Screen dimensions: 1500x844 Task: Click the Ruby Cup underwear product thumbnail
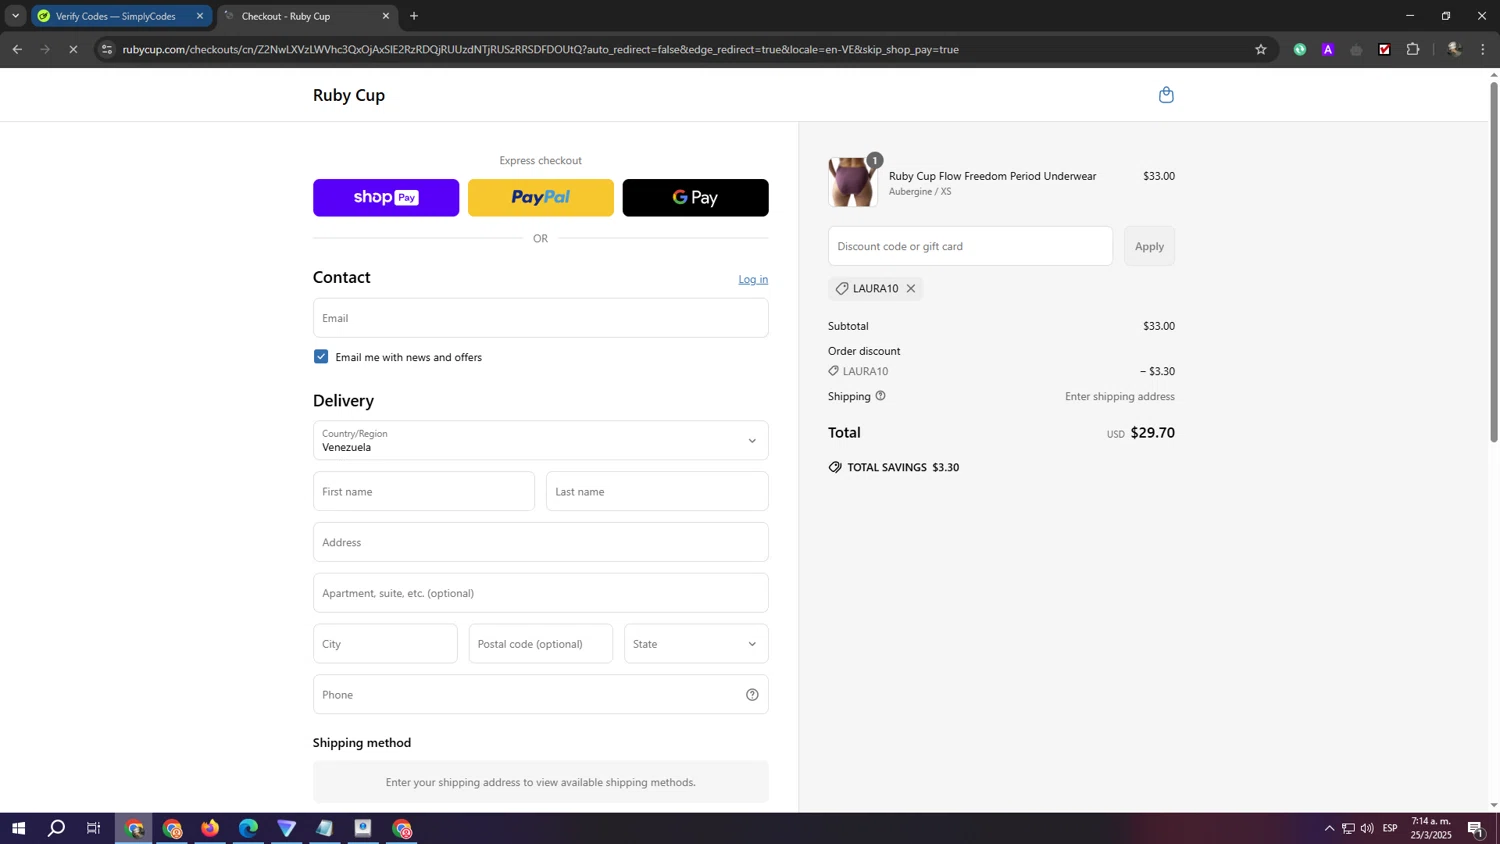pos(852,182)
